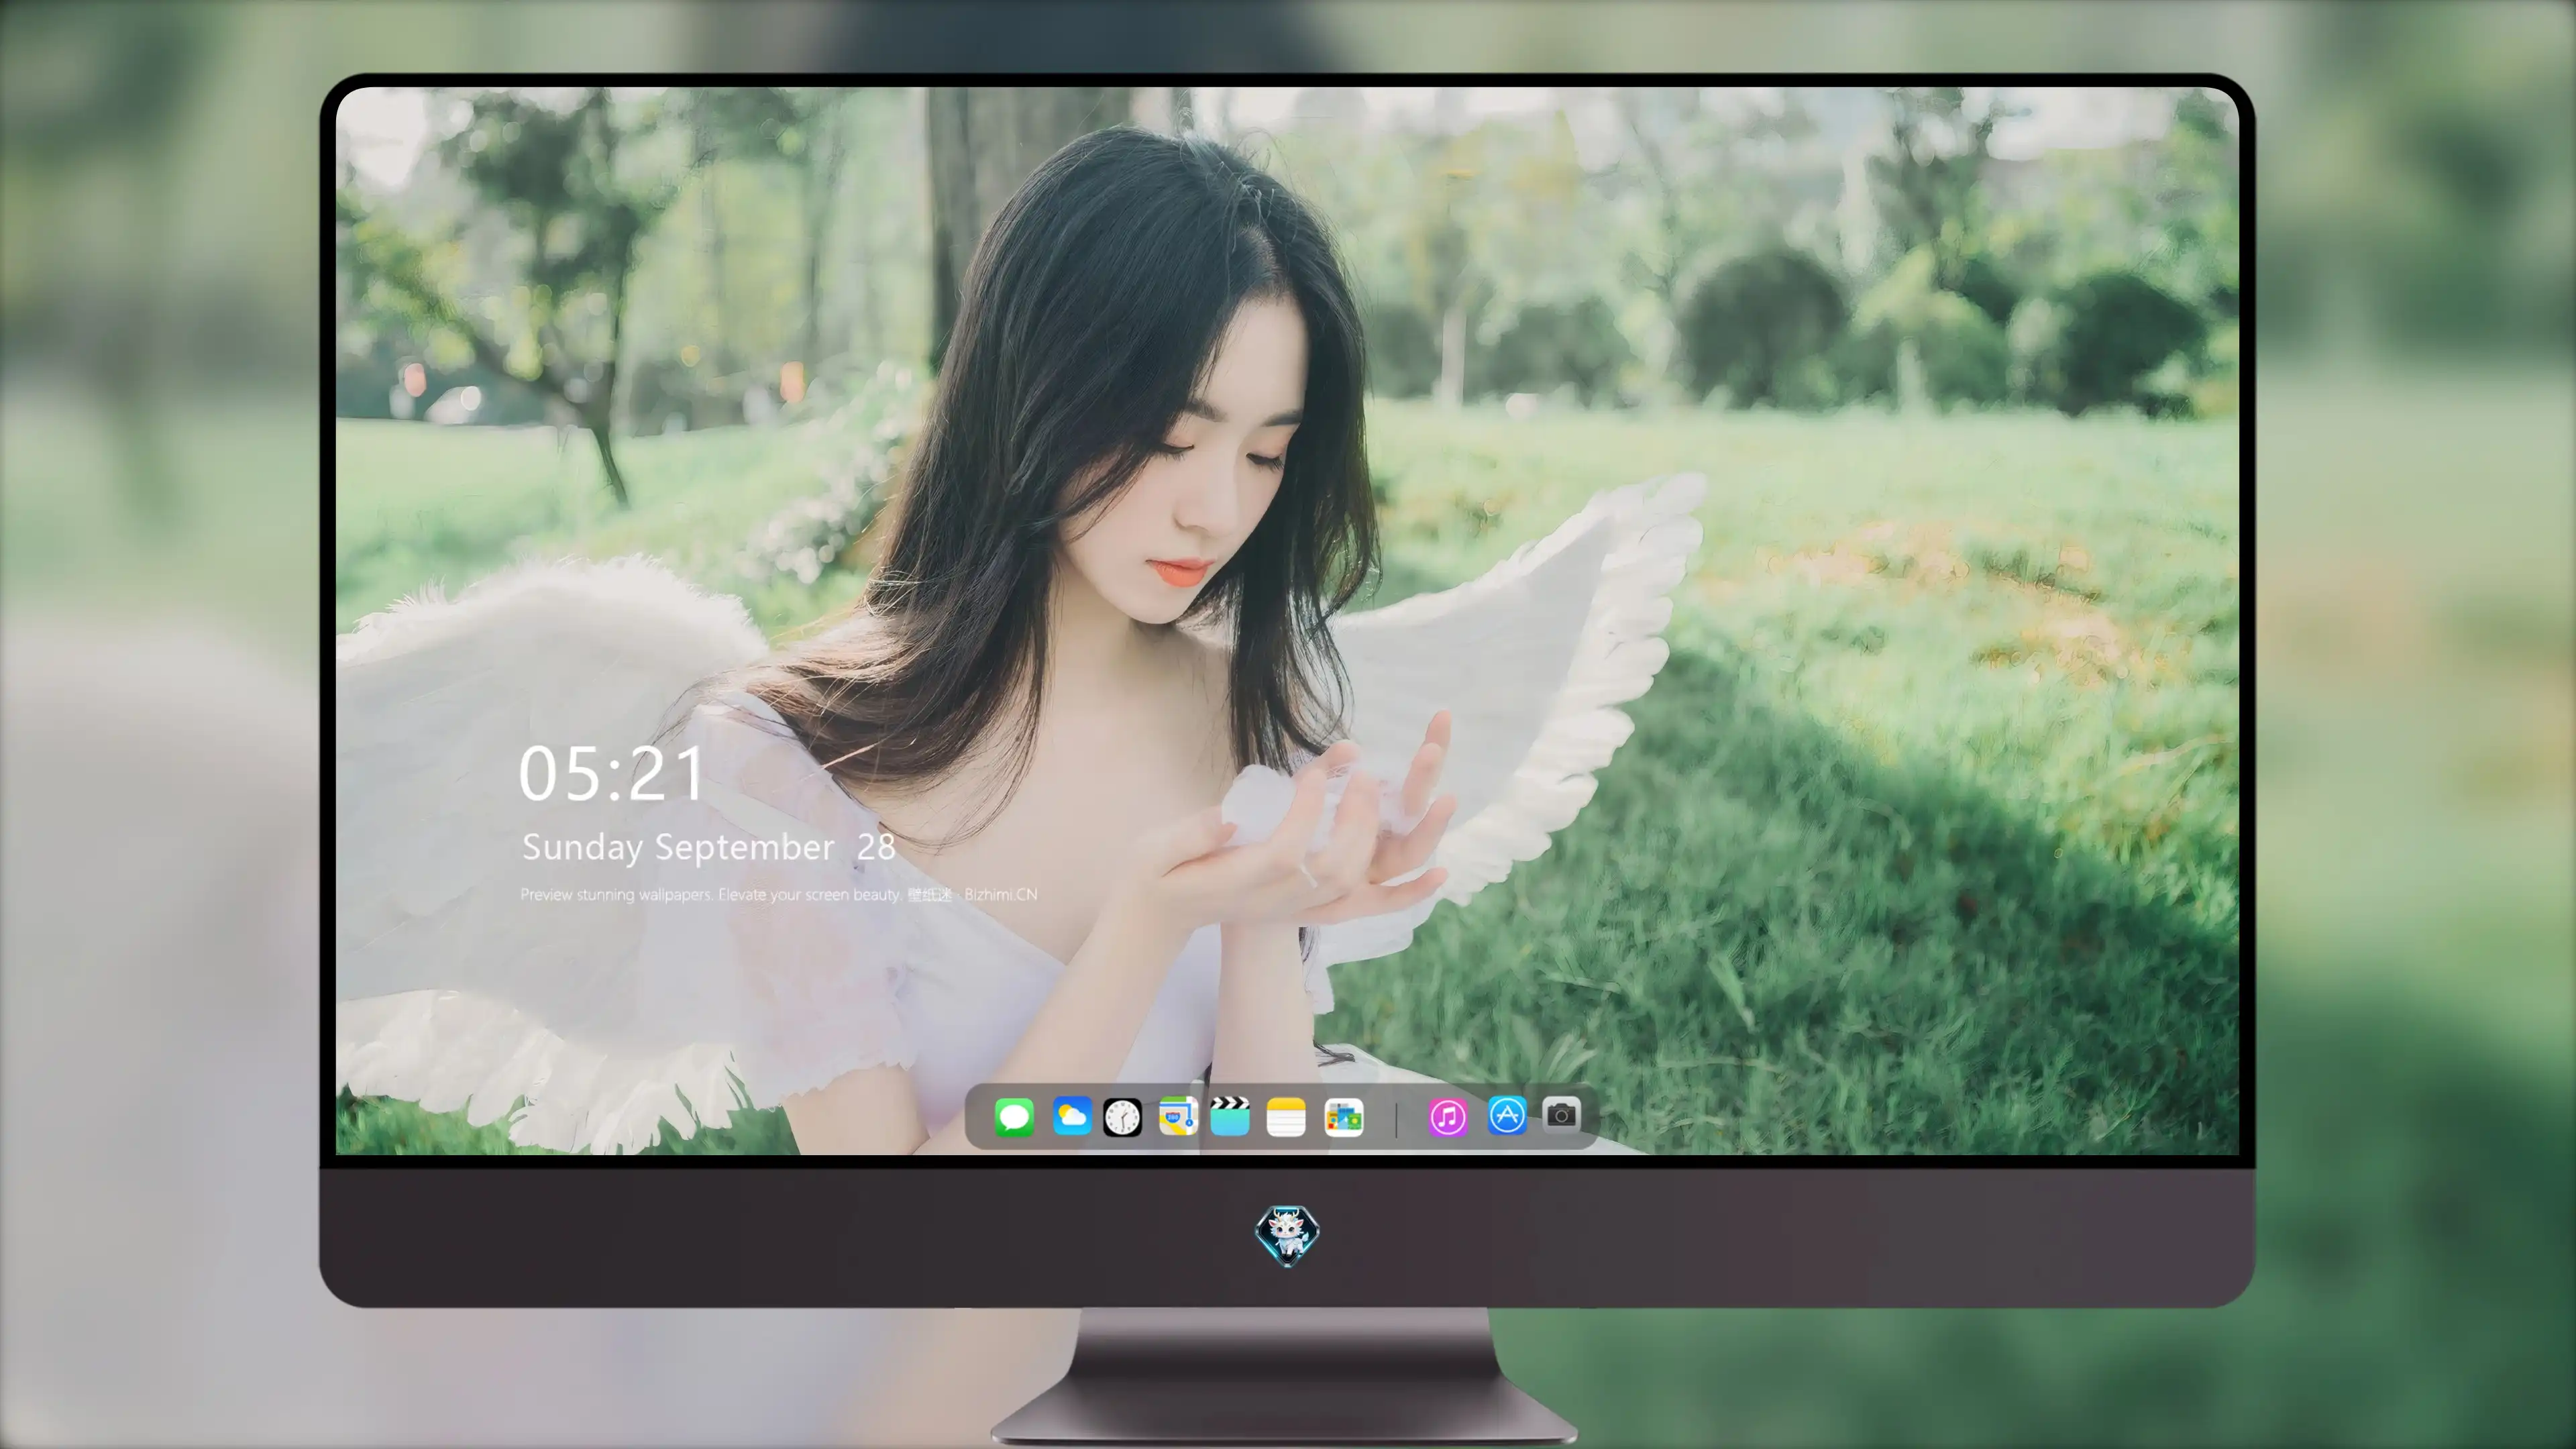Screen dimensions: 2576x1449
Task: Launch the pink iTunes music app
Action: [x=1447, y=1117]
